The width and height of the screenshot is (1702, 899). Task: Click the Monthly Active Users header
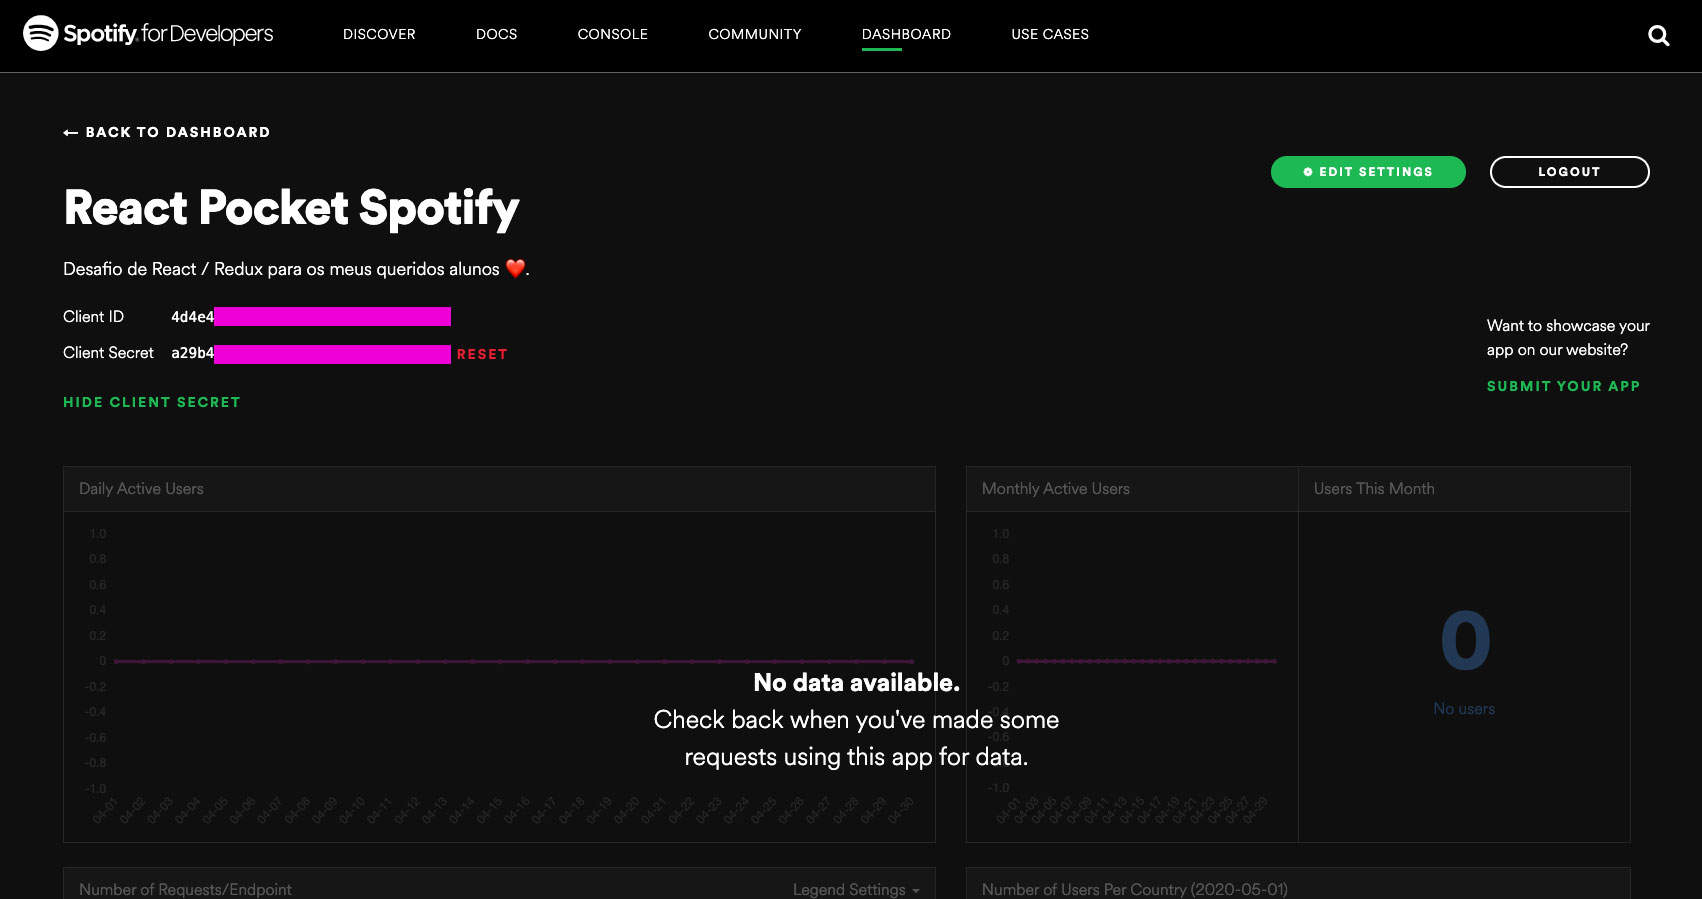tap(1056, 489)
